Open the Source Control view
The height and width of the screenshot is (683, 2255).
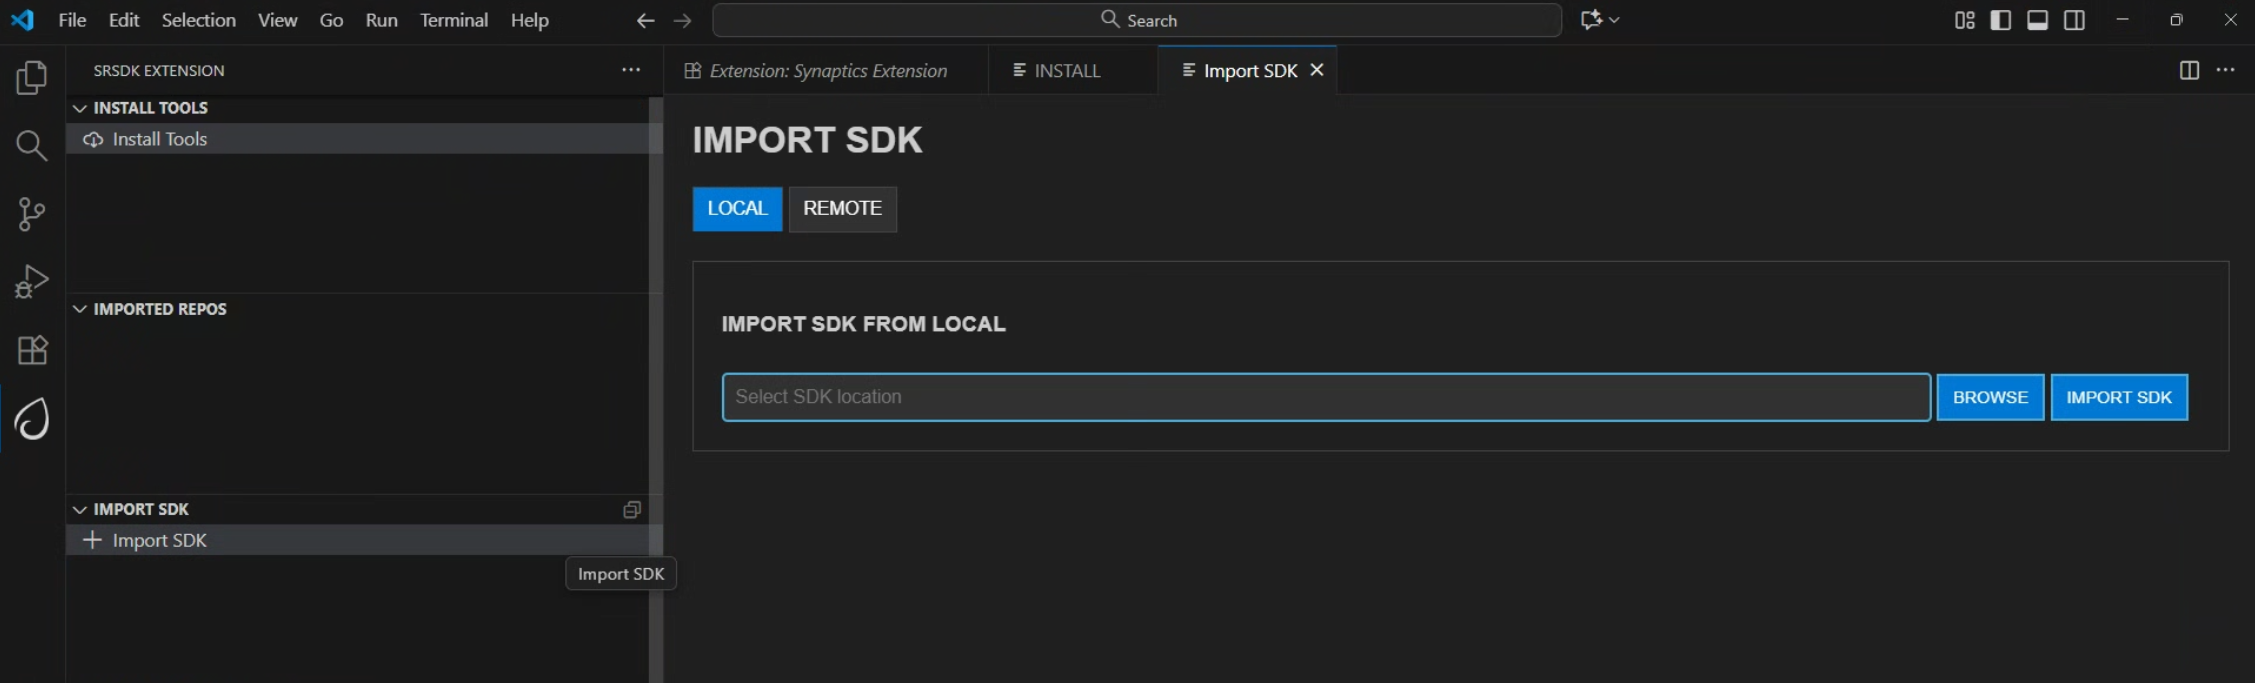point(32,214)
